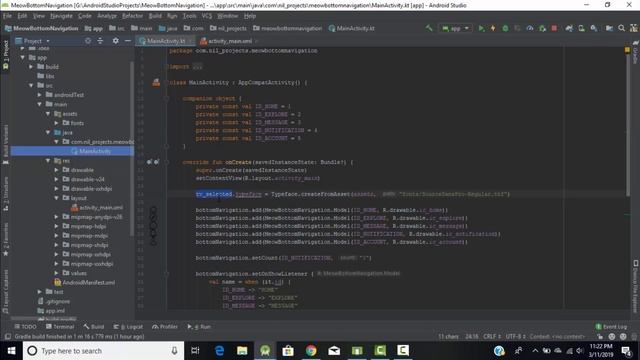640x360 pixels.
Task: Click the Project panel vertical scrollbar
Action: click(132, 149)
